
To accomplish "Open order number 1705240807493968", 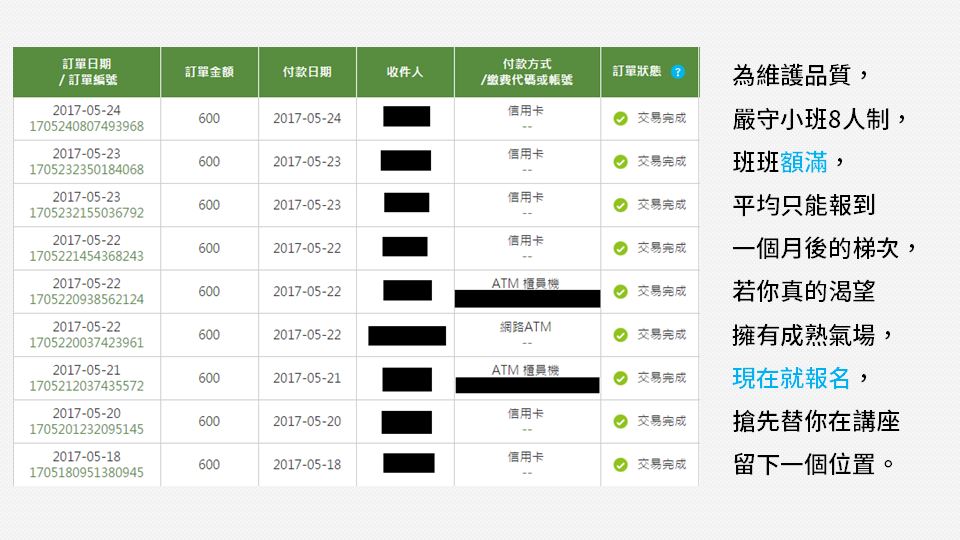I will pos(87,126).
